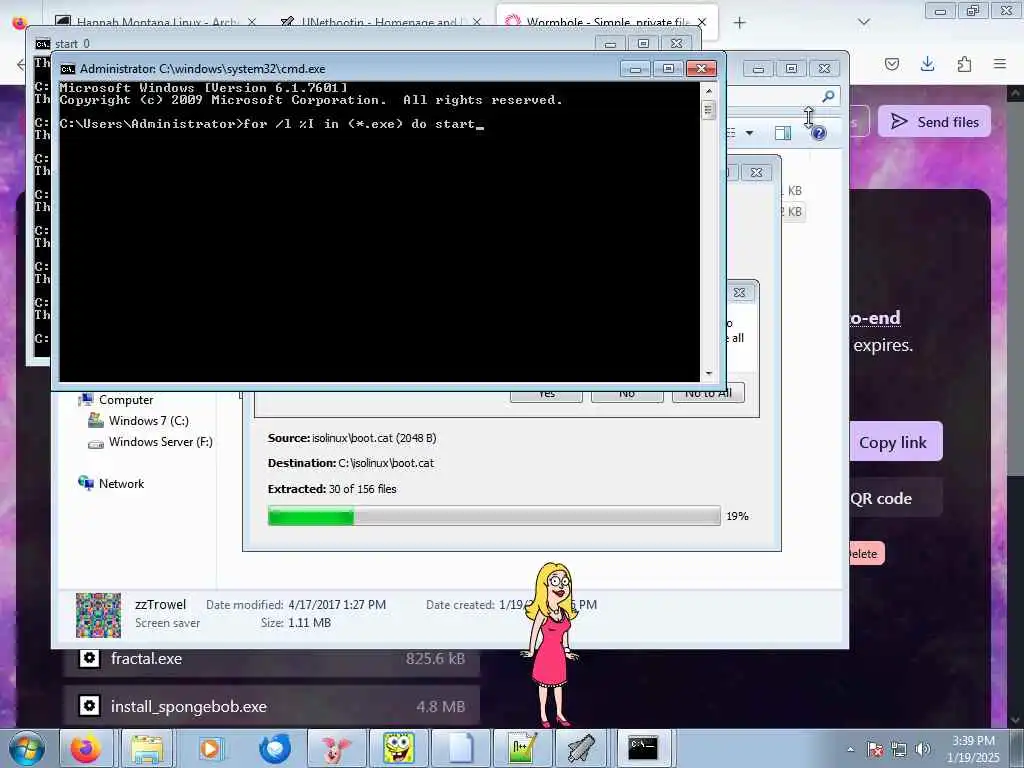Switch to cmd.exe taskbar button
Viewport: 1024px width, 768px height.
(643, 748)
